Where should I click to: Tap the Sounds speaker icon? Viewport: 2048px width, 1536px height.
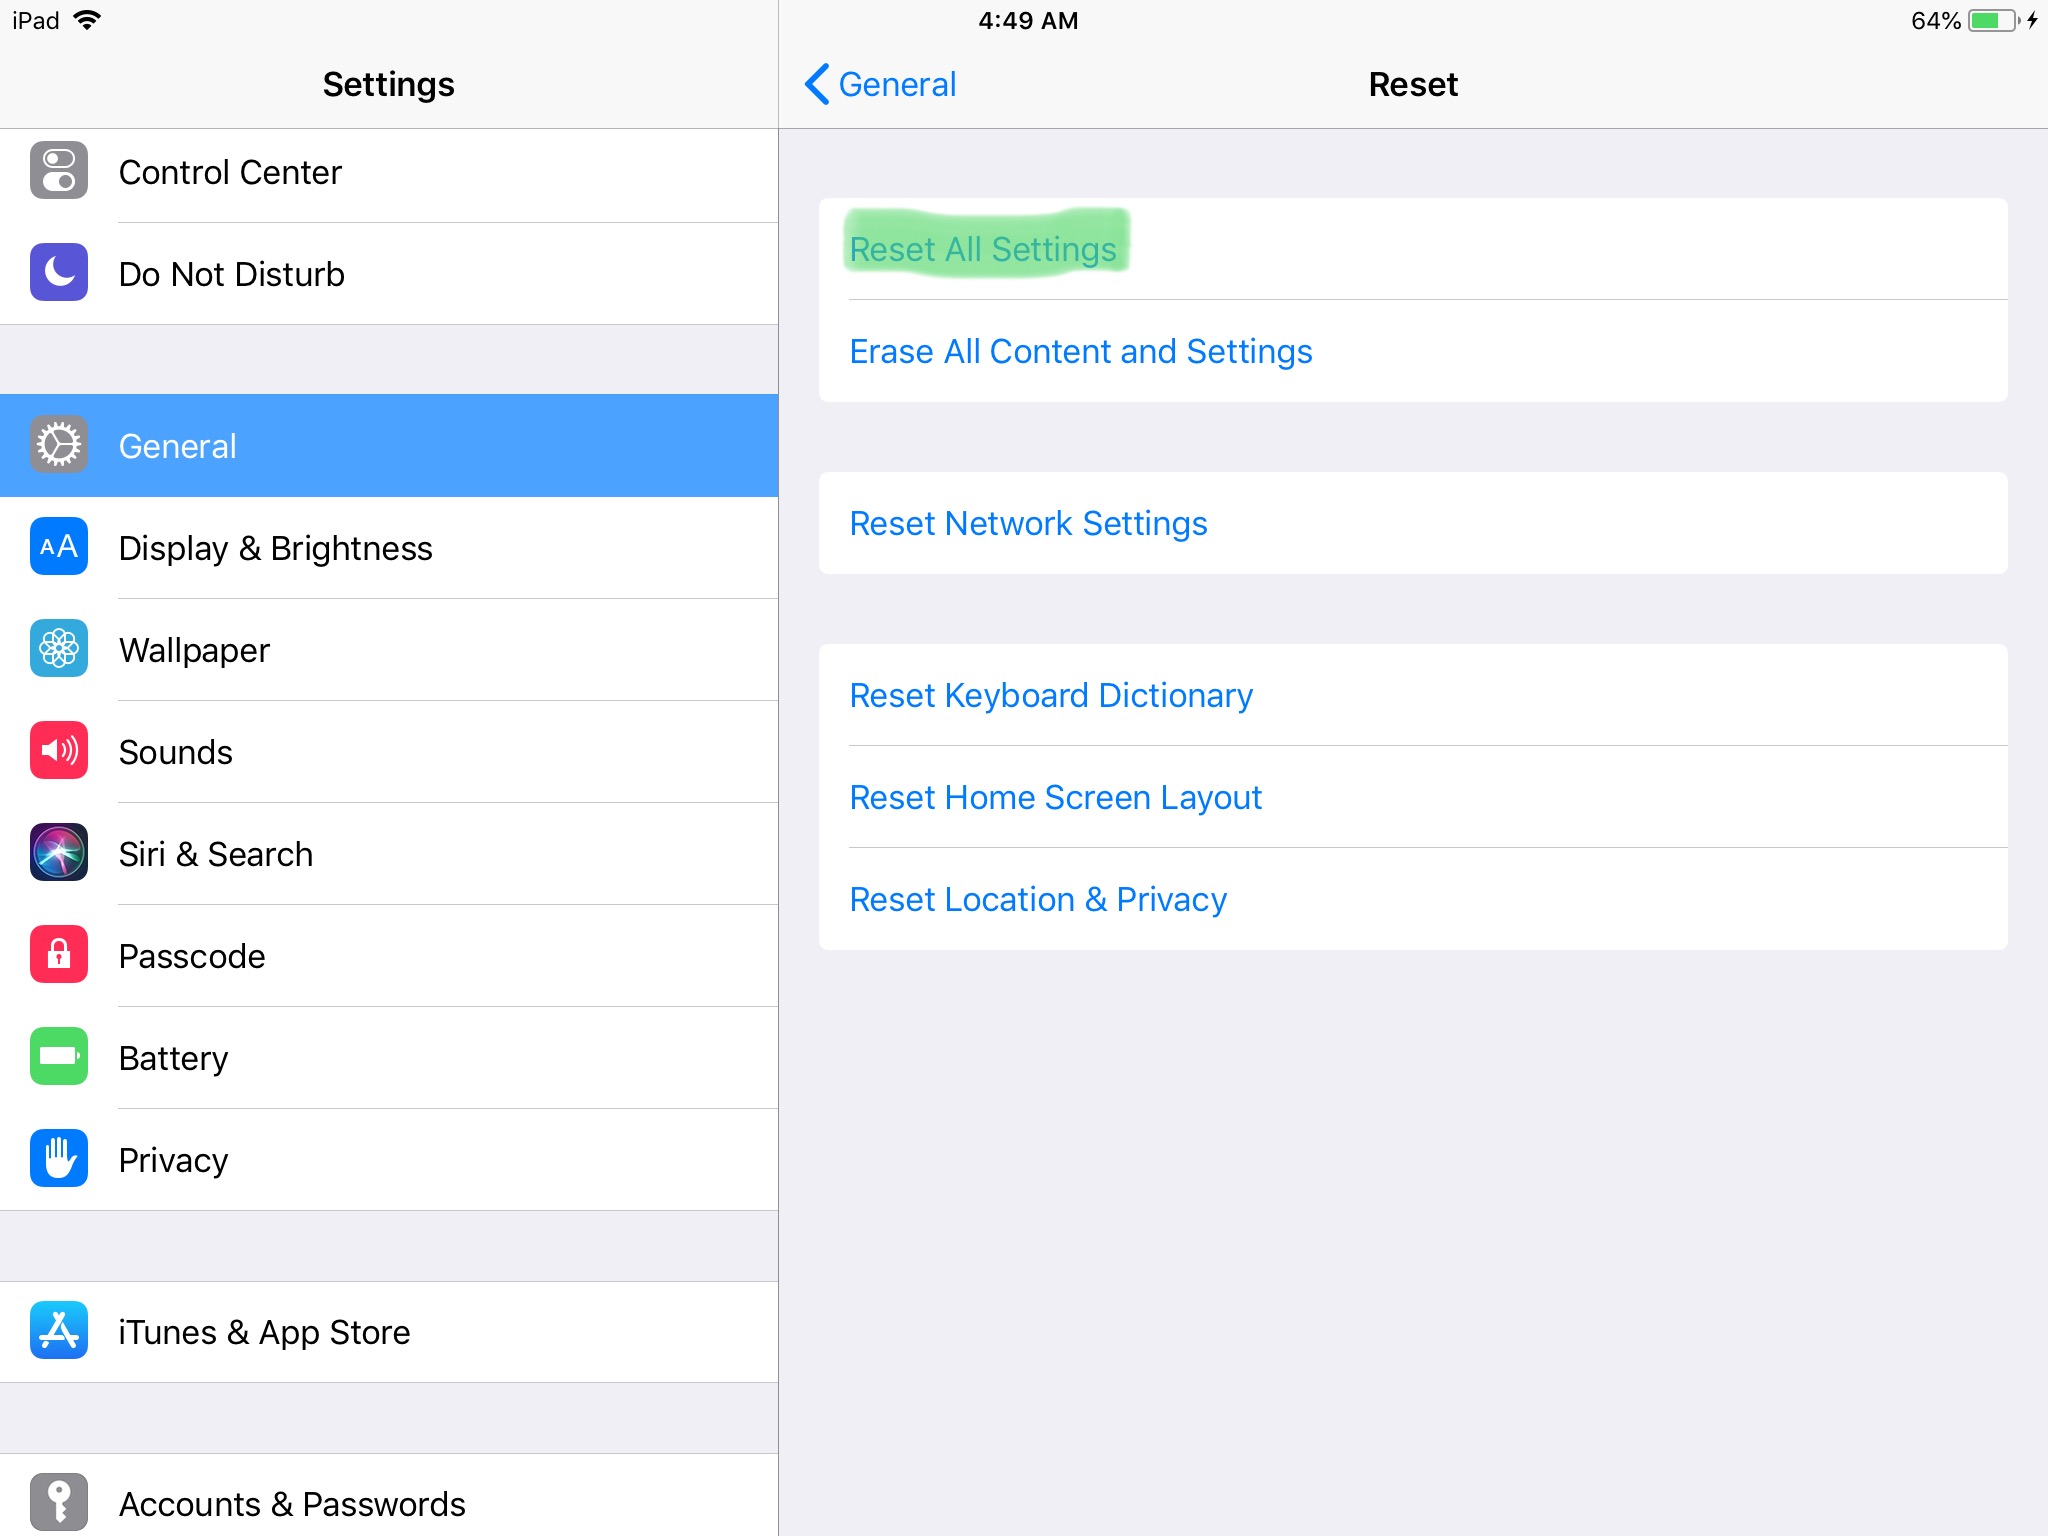click(59, 751)
